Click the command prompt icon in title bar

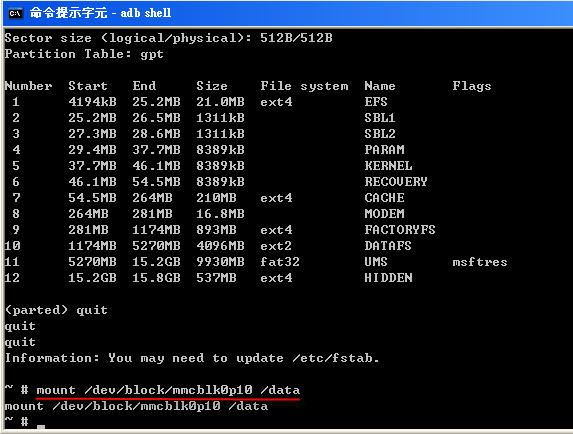15,14
